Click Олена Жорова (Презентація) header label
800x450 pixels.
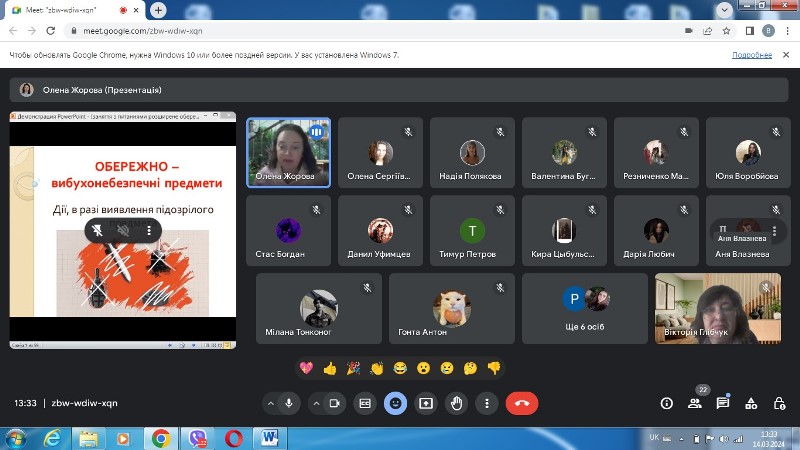point(102,90)
